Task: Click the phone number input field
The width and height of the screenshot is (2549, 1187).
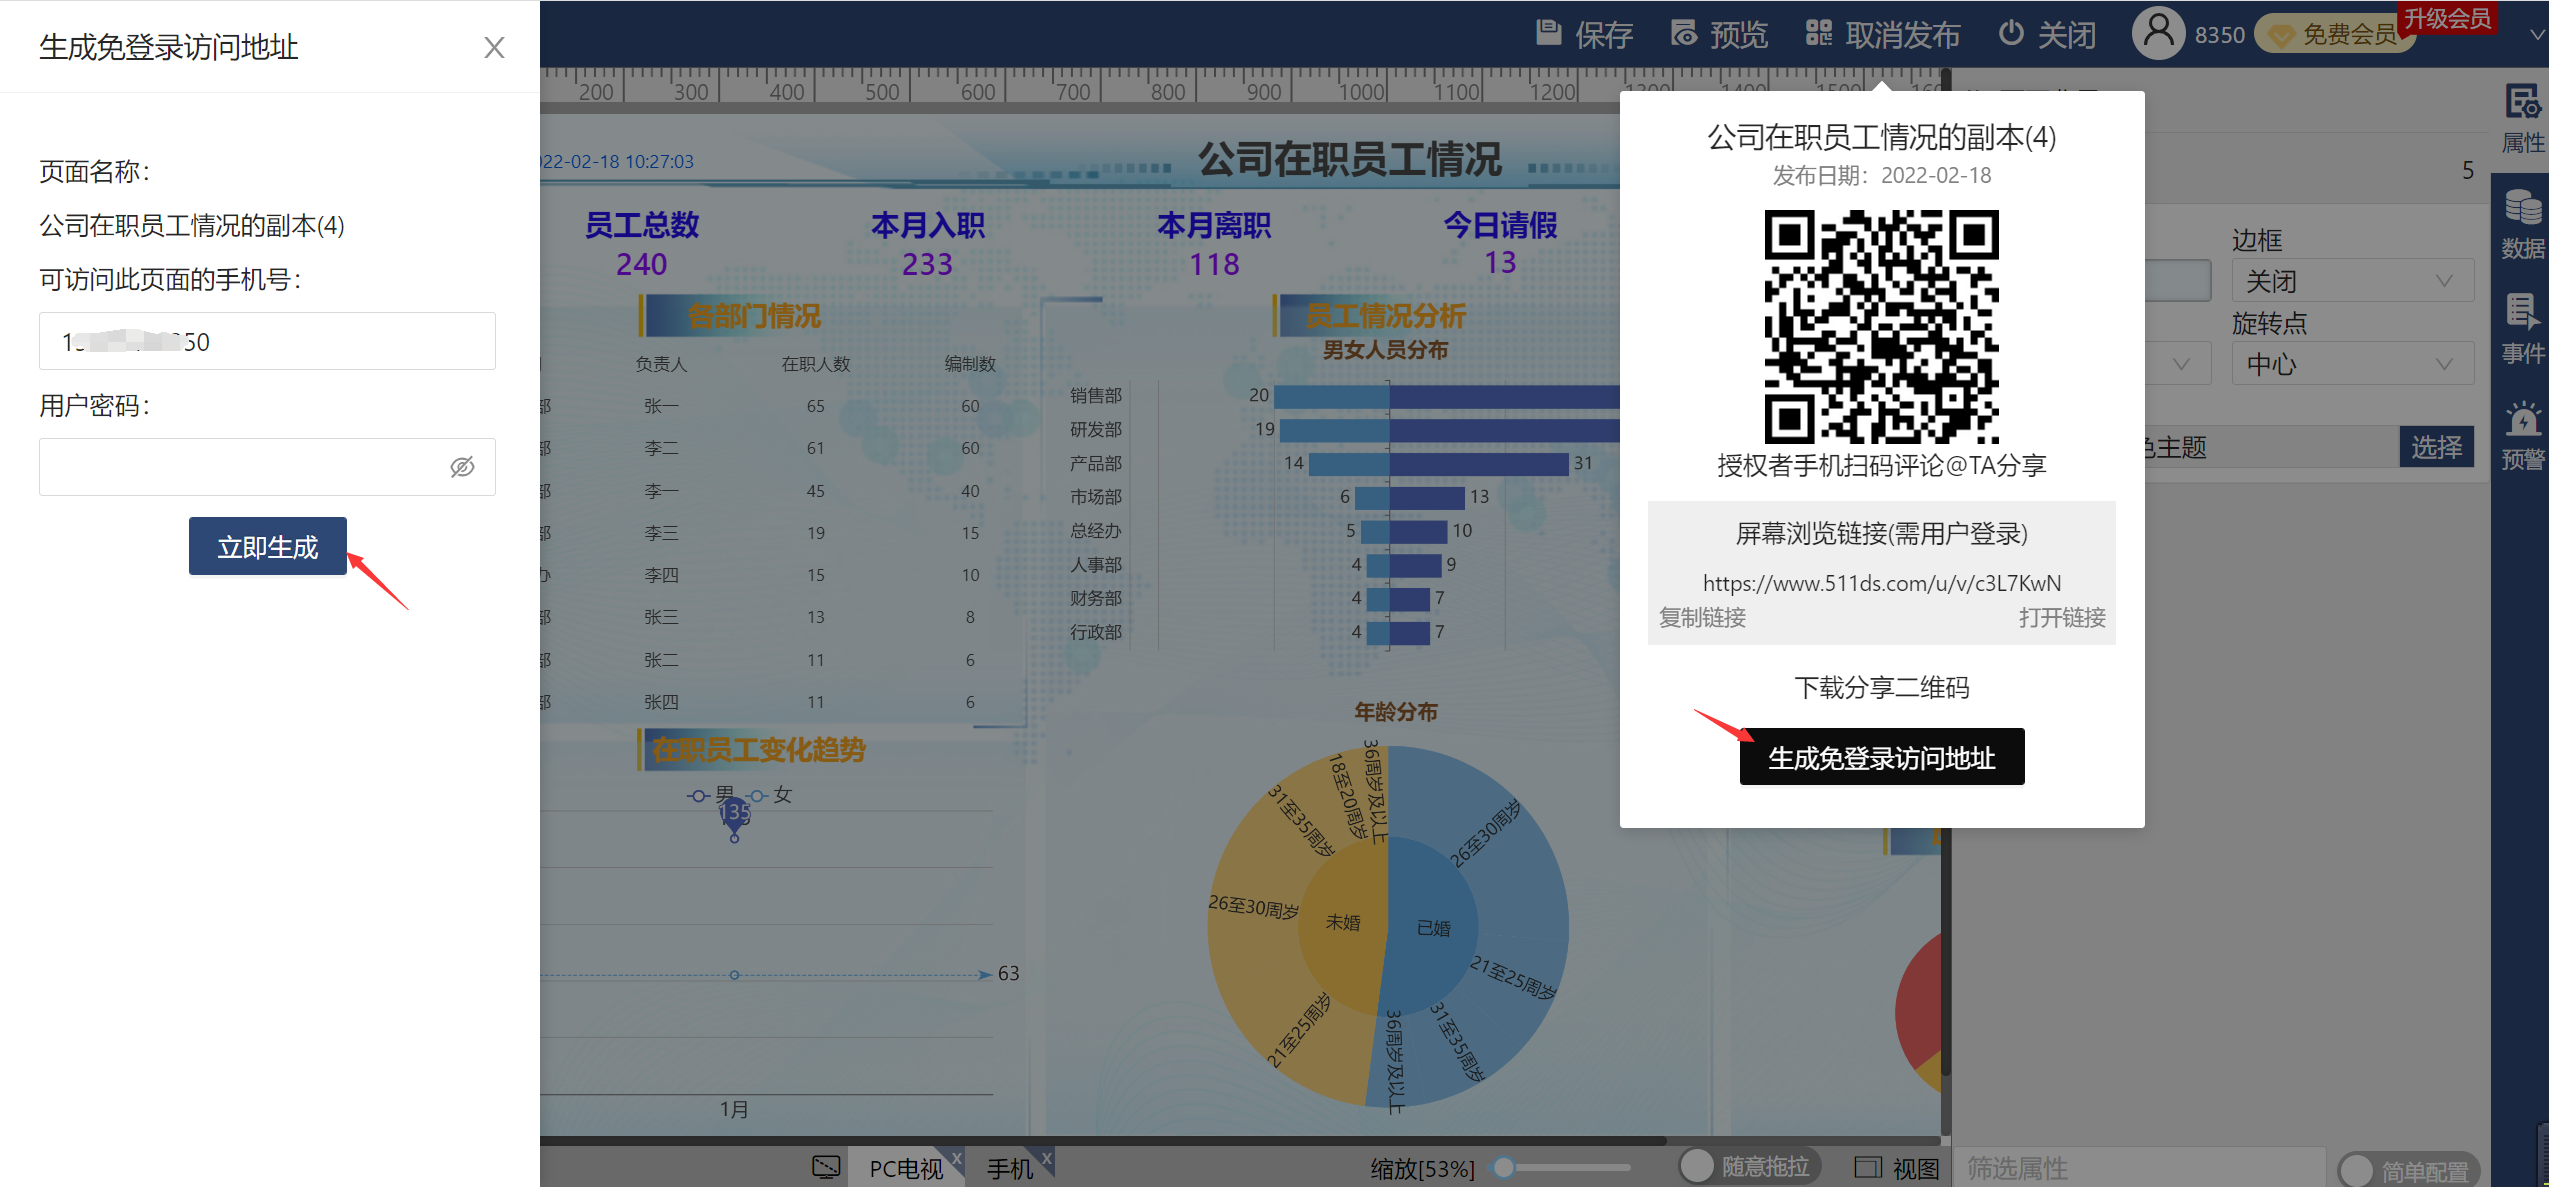Action: (x=267, y=341)
